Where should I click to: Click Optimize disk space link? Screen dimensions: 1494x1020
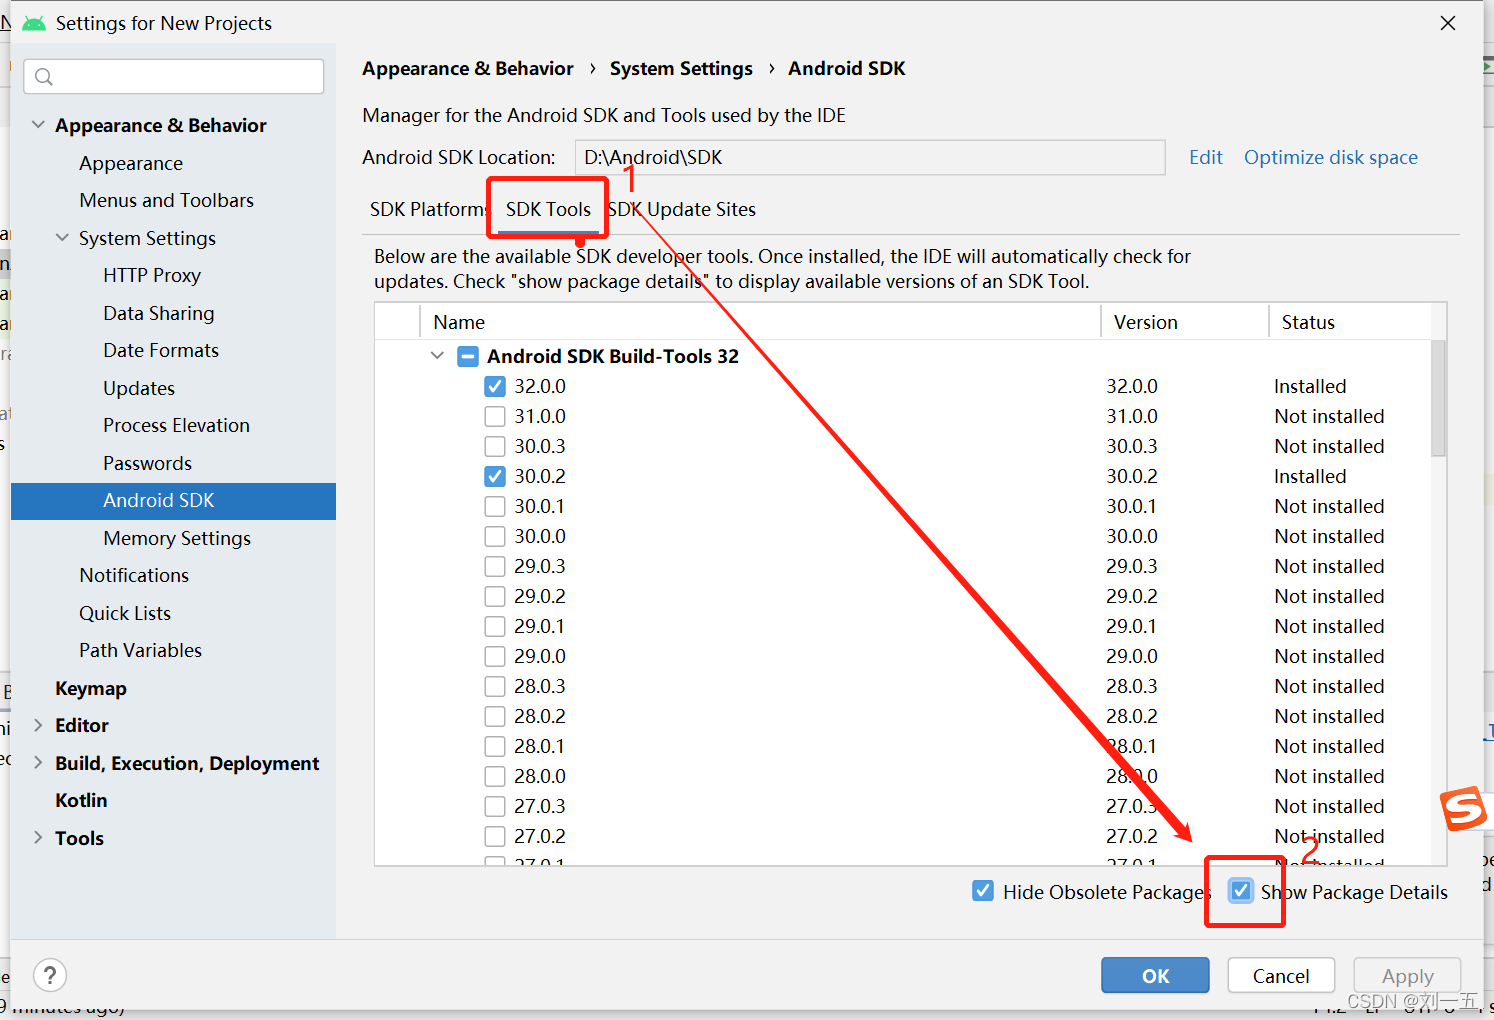coord(1331,157)
